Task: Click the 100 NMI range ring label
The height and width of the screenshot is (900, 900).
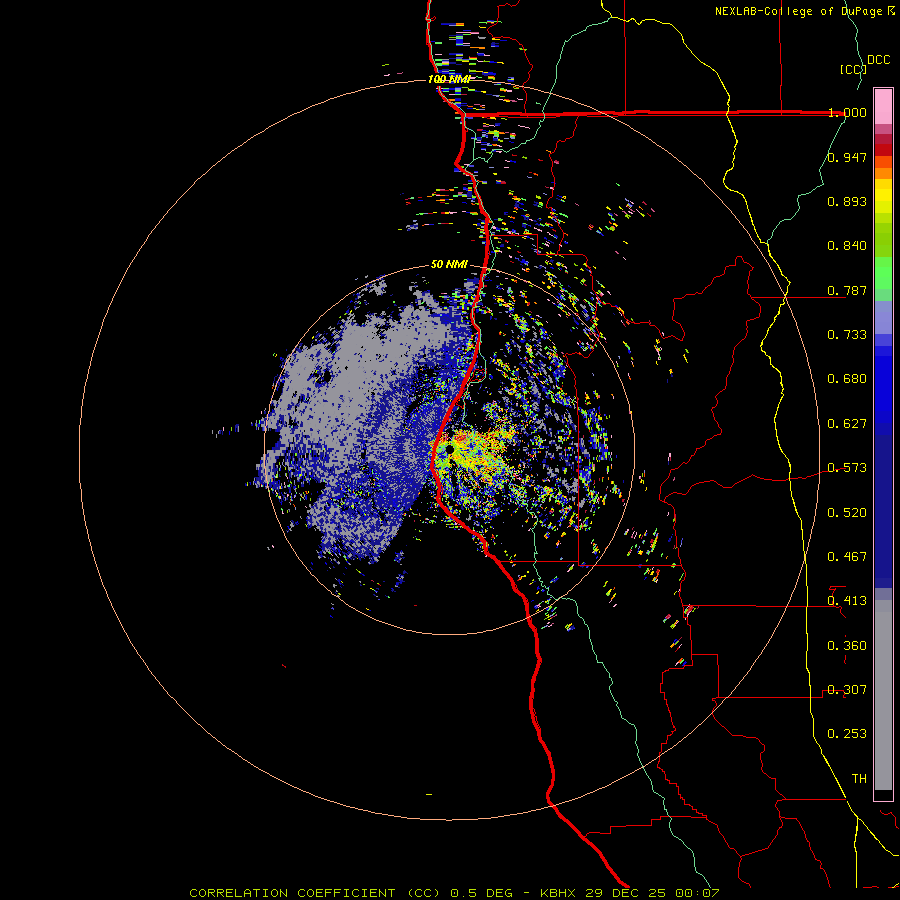Action: point(449,79)
